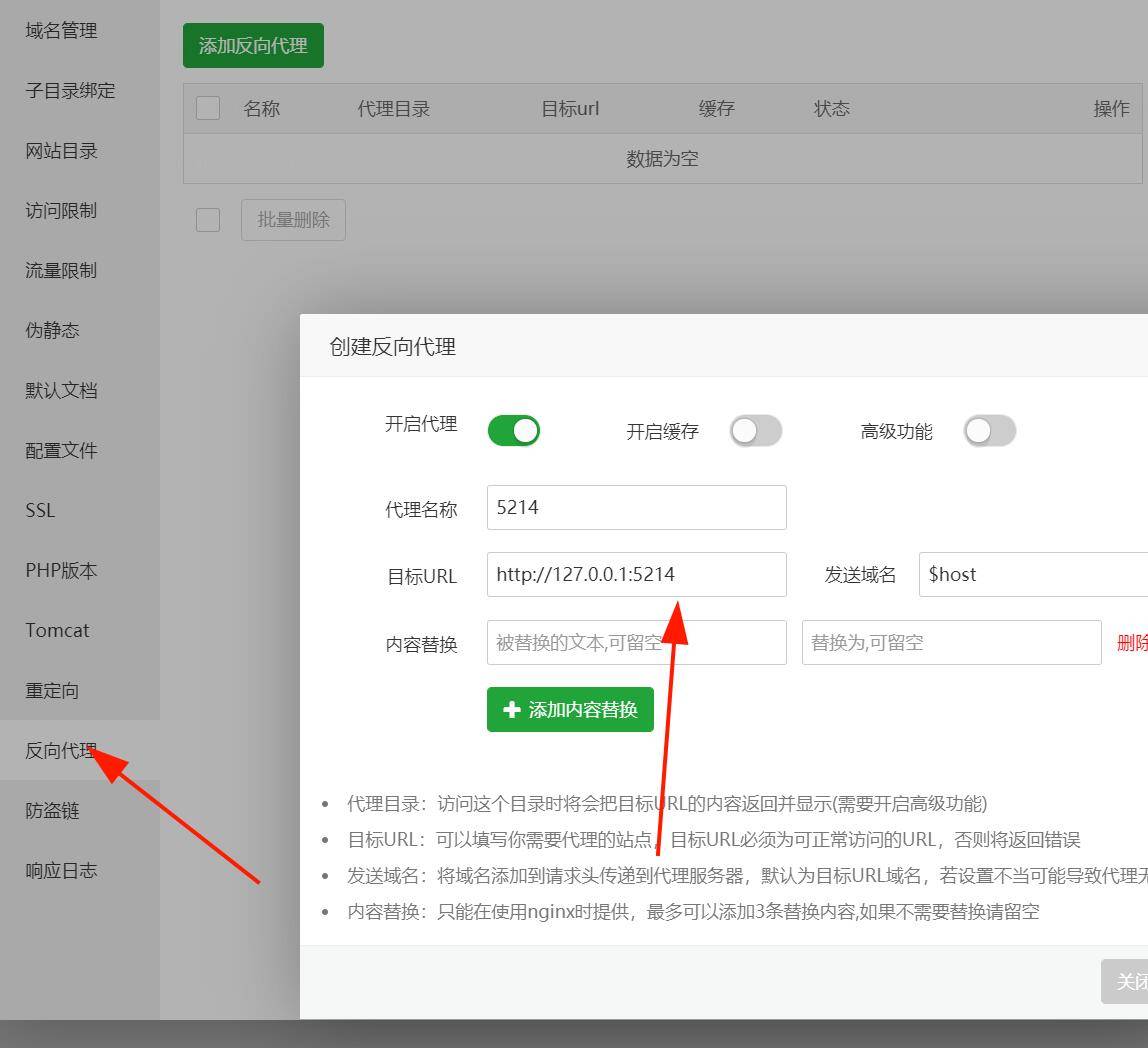Open the Tomcat section
1148x1048 pixels.
tap(57, 630)
